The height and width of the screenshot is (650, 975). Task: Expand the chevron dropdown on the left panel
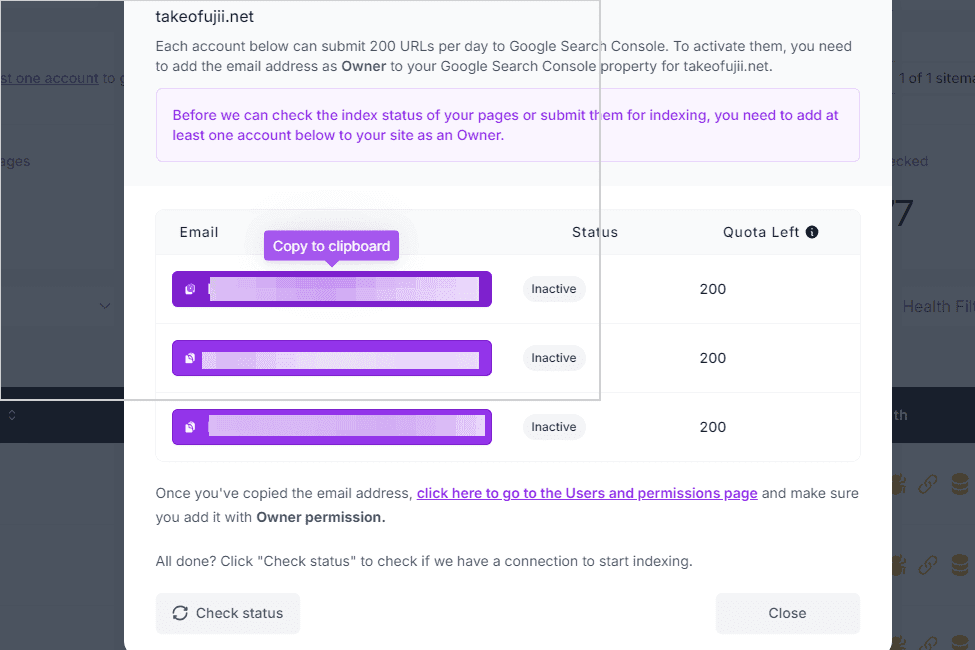(105, 305)
